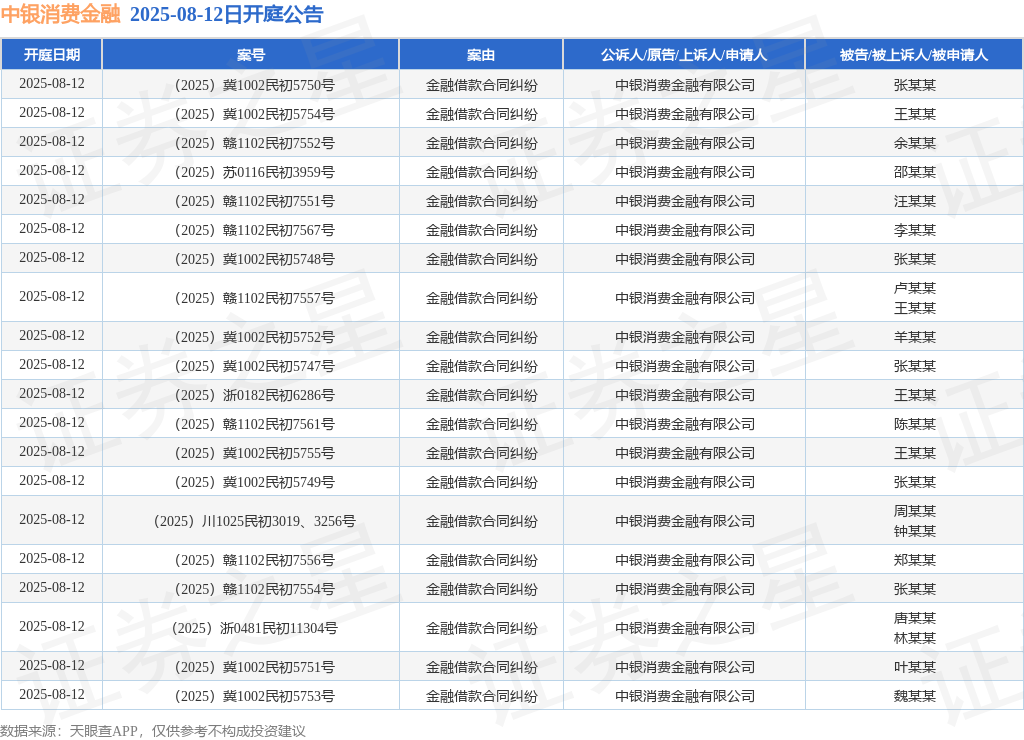The width and height of the screenshot is (1024, 740).
Task: Select case number 赣1102民初7557号
Action: (255, 298)
